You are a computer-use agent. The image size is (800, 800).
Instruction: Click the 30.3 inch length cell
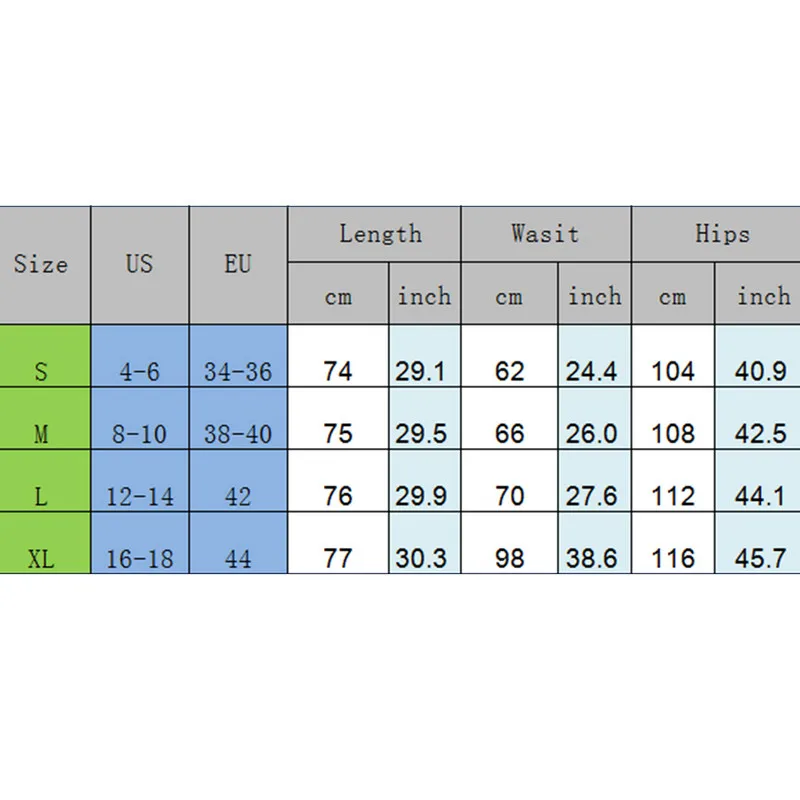(x=422, y=558)
